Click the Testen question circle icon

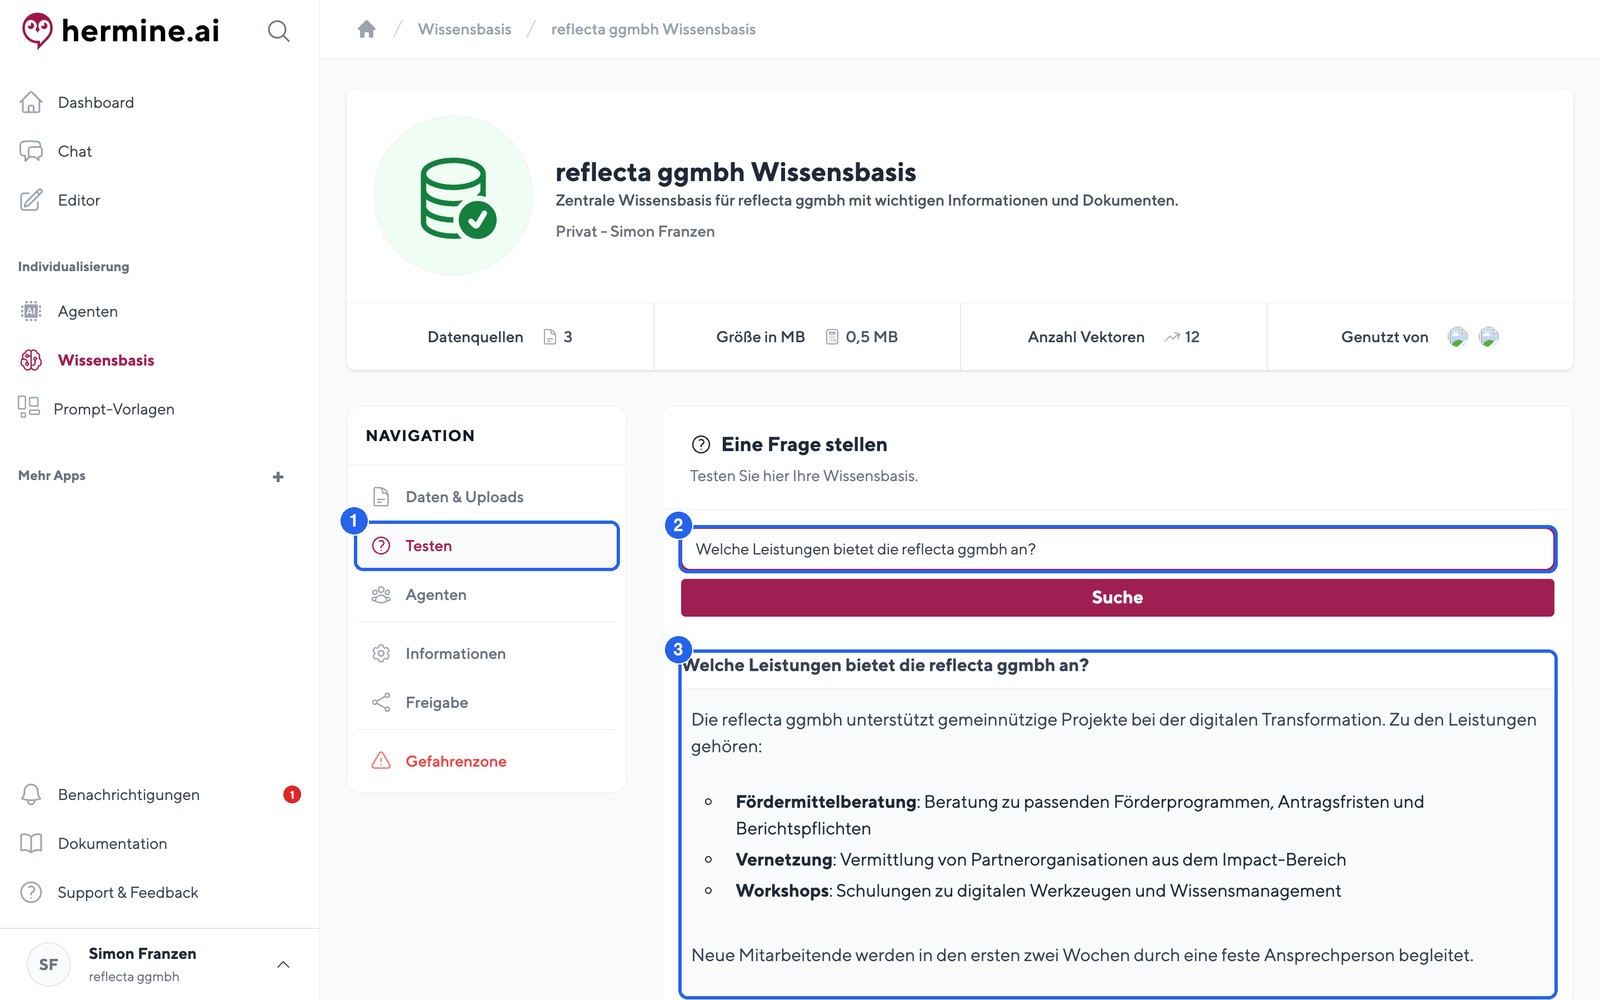click(x=381, y=545)
